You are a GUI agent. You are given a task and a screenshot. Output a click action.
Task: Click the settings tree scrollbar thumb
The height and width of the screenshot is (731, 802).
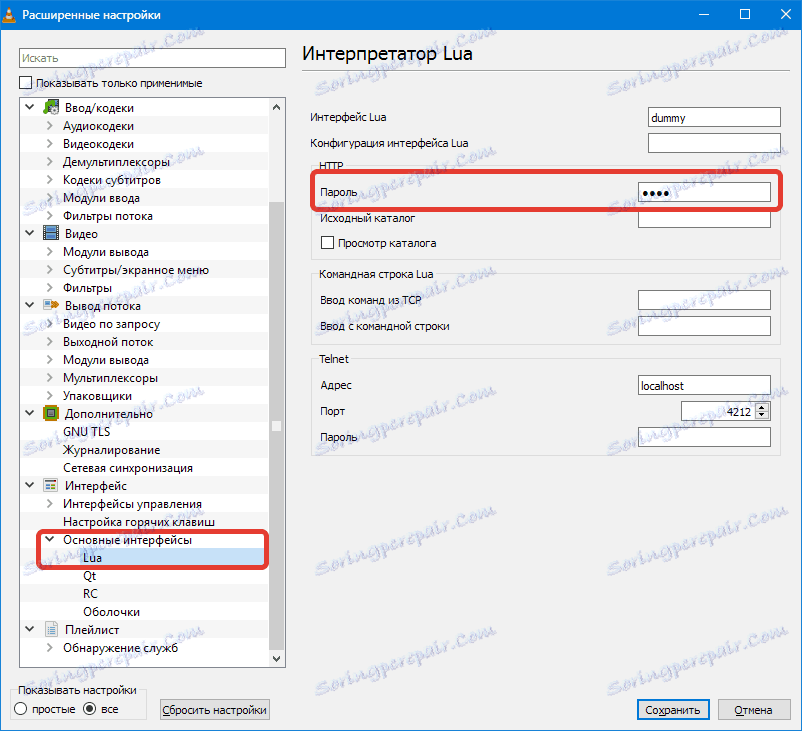pos(276,426)
